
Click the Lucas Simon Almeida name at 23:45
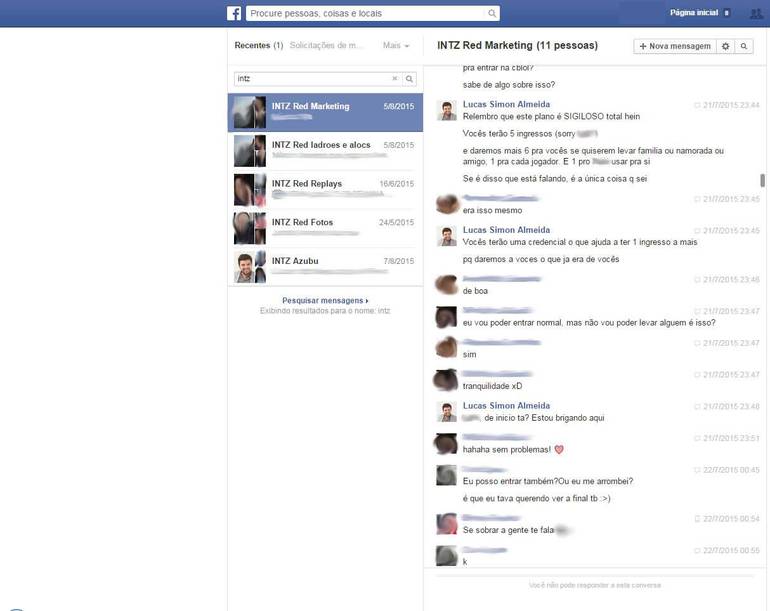[506, 230]
